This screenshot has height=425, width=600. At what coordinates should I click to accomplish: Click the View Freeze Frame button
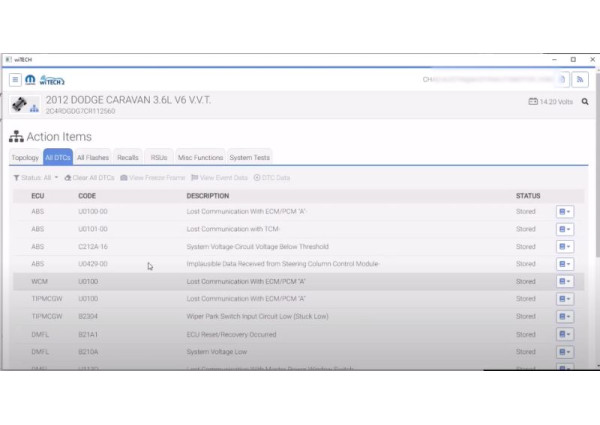tap(152, 178)
